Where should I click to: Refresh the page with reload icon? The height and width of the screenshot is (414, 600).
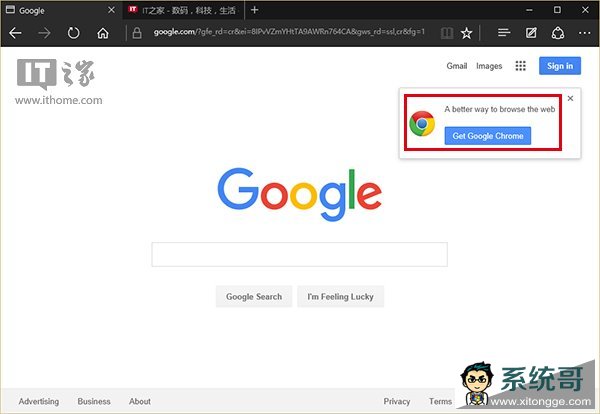(73, 33)
